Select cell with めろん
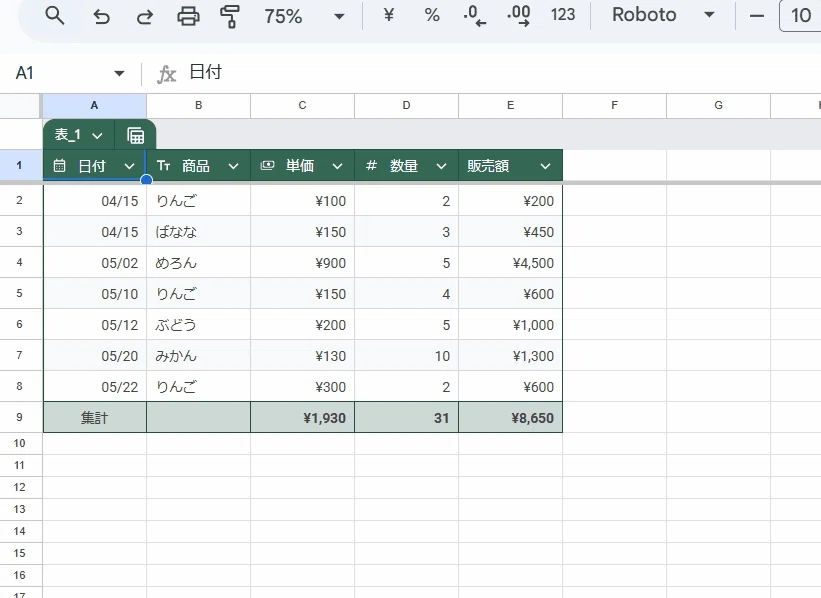The height and width of the screenshot is (598, 821). (198, 263)
